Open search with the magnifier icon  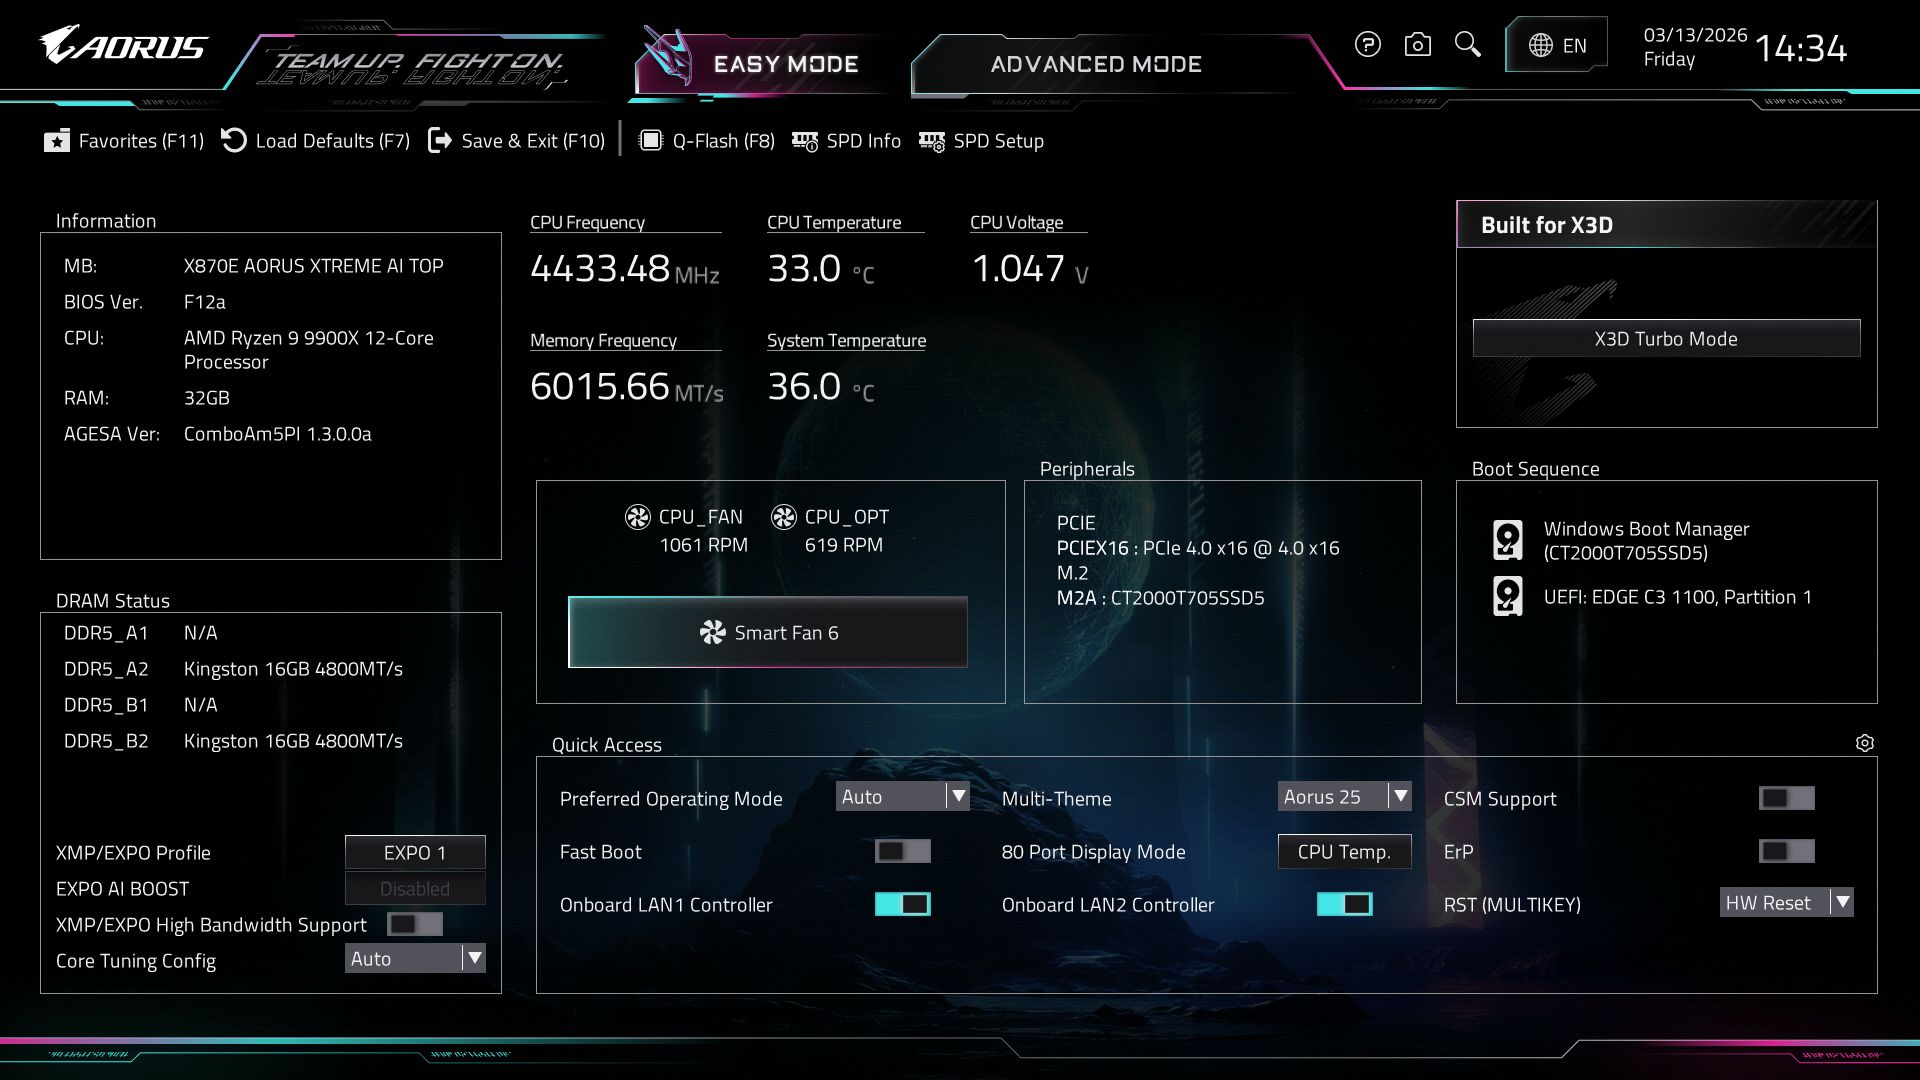coord(1467,45)
